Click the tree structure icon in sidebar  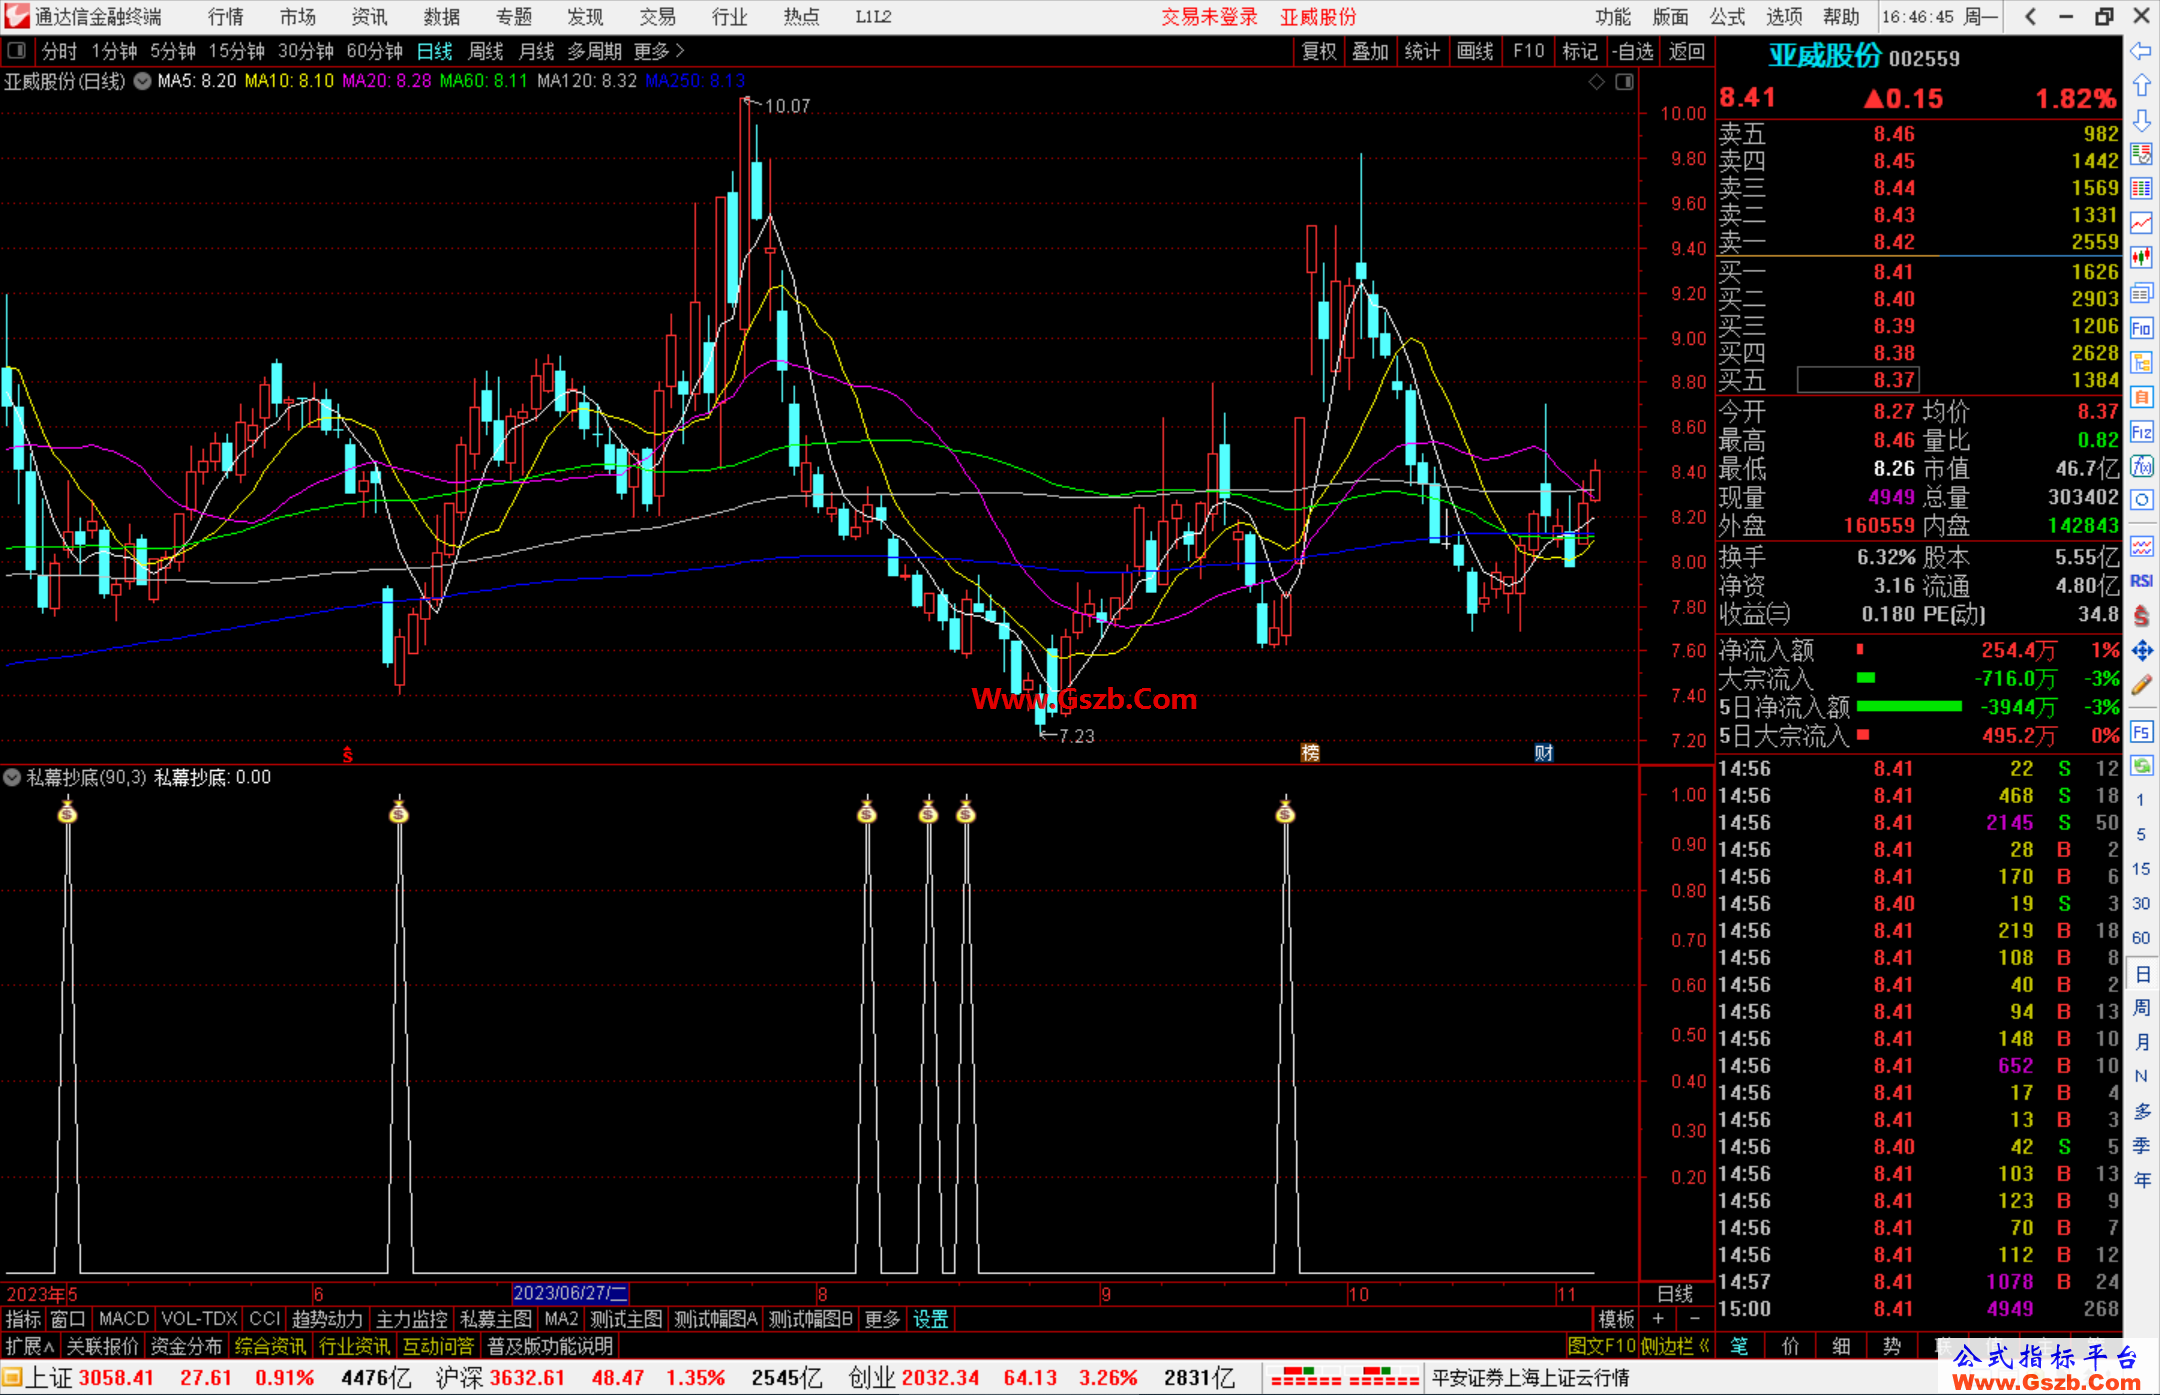tap(2141, 362)
